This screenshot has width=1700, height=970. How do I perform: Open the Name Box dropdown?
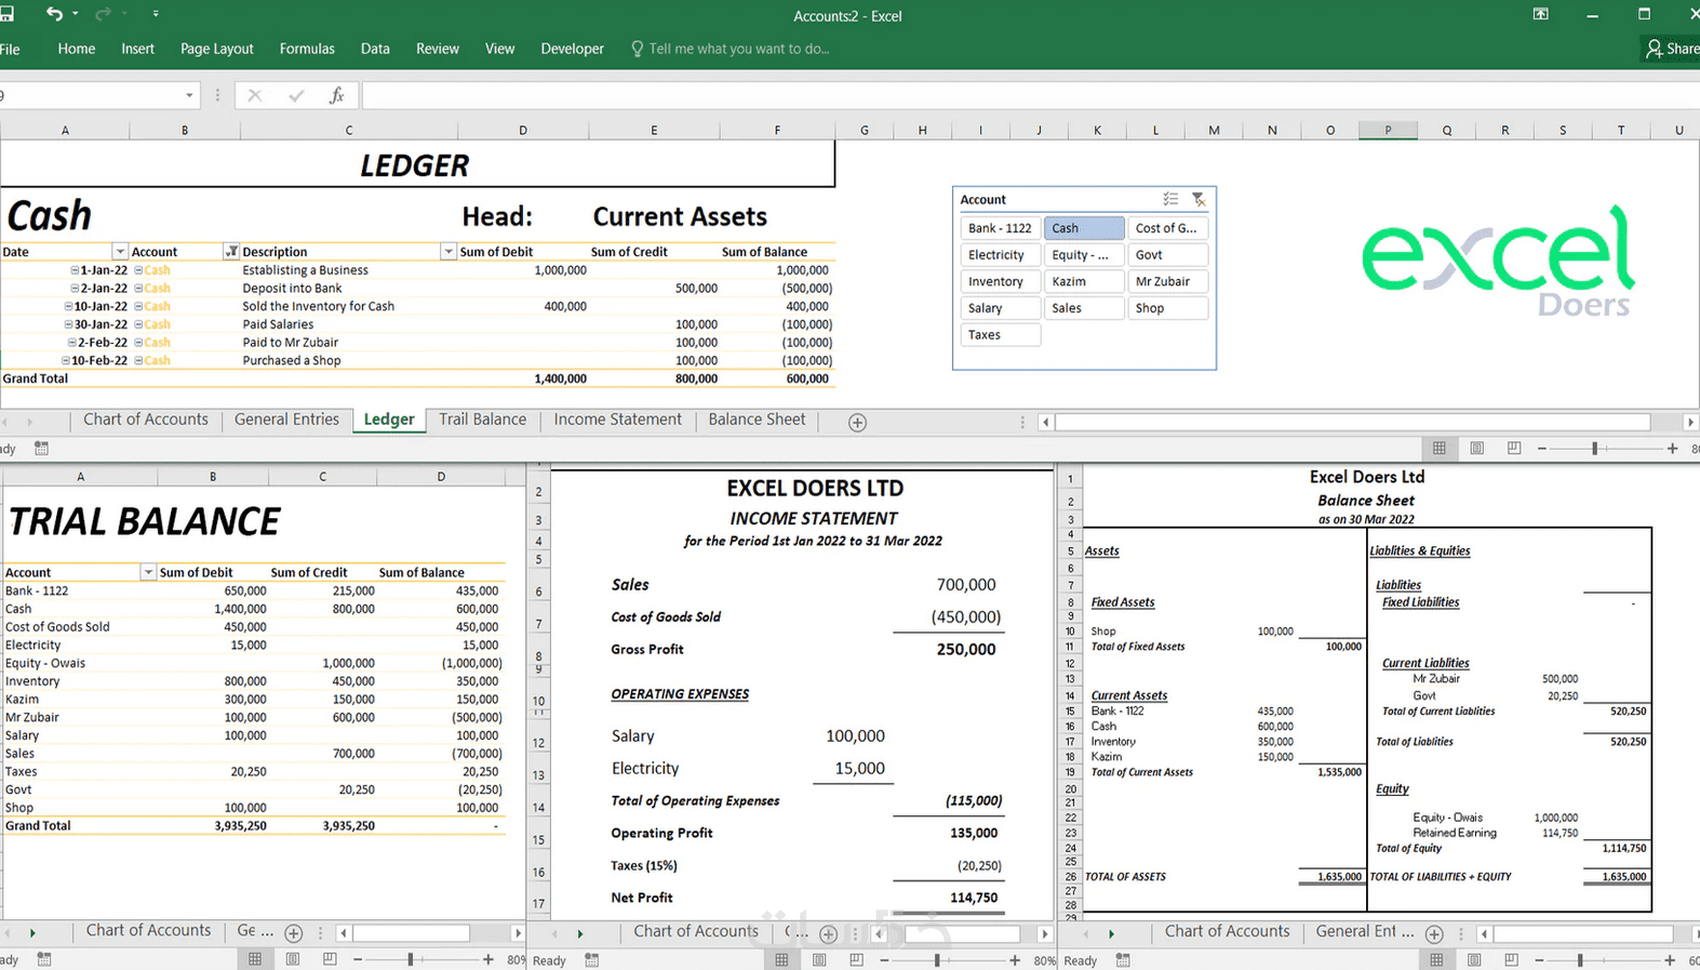(189, 95)
